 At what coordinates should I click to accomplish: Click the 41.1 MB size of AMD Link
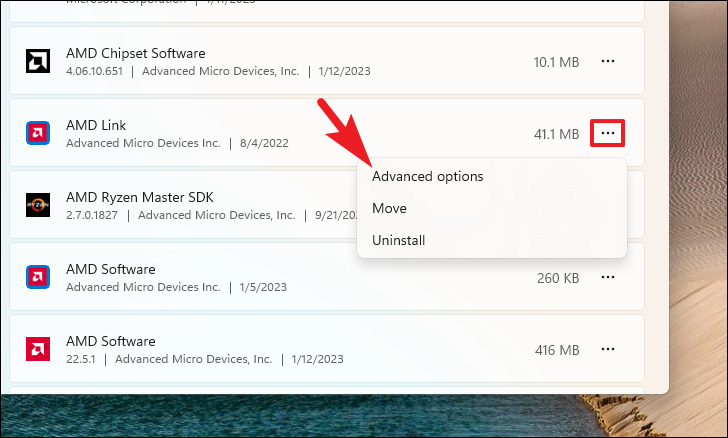click(x=557, y=134)
